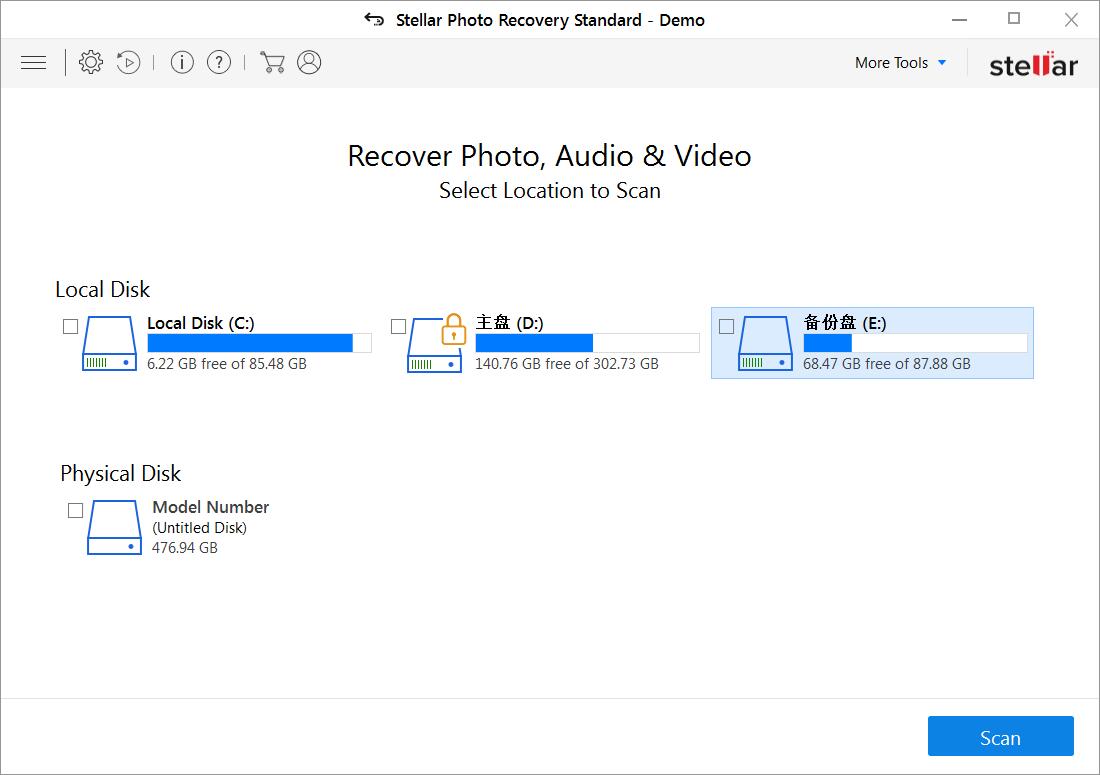Open the settings gear icon
This screenshot has height=775, width=1100.
tap(90, 62)
